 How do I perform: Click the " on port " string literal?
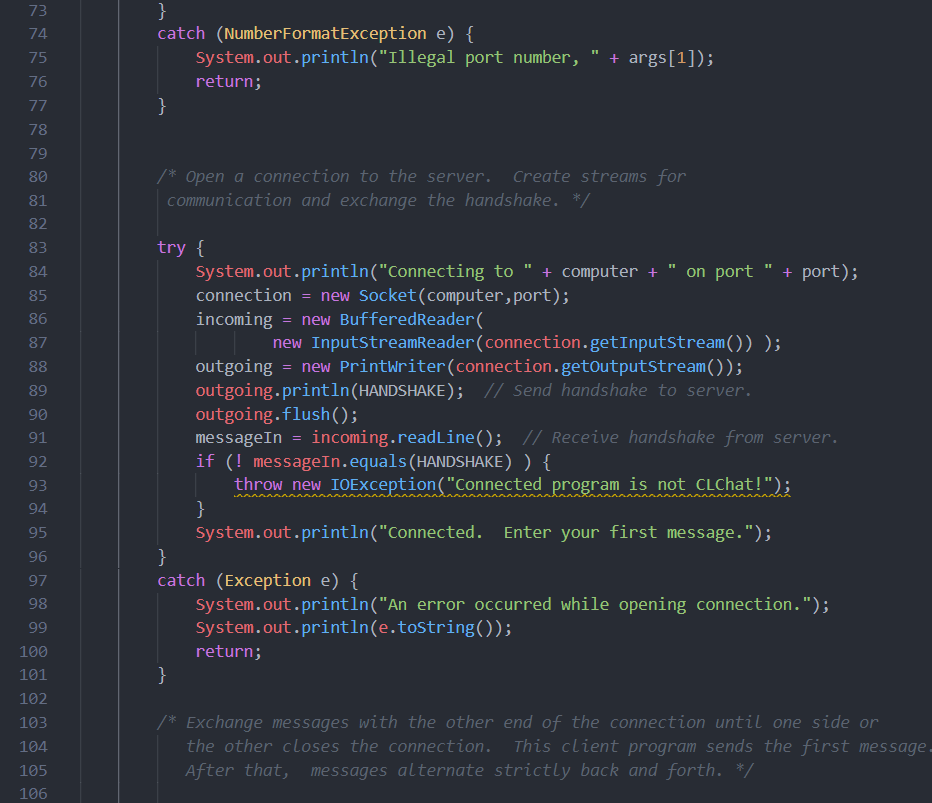(x=720, y=272)
